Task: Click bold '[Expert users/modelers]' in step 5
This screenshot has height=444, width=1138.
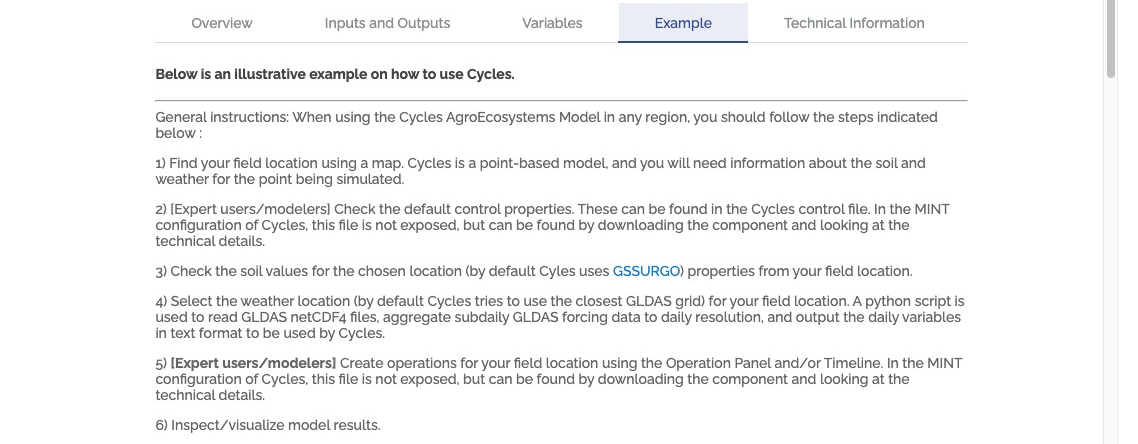Action: click(253, 363)
